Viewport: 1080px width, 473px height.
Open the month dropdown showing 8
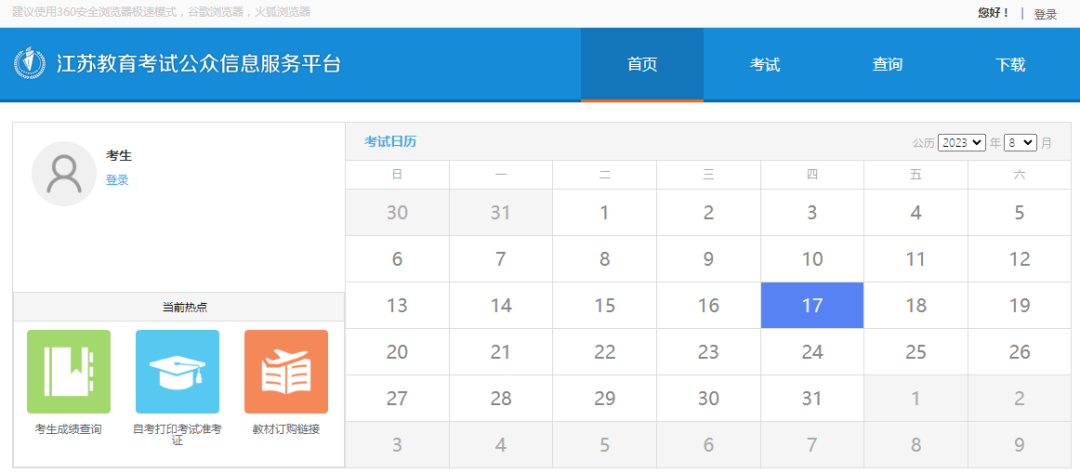tap(1020, 143)
